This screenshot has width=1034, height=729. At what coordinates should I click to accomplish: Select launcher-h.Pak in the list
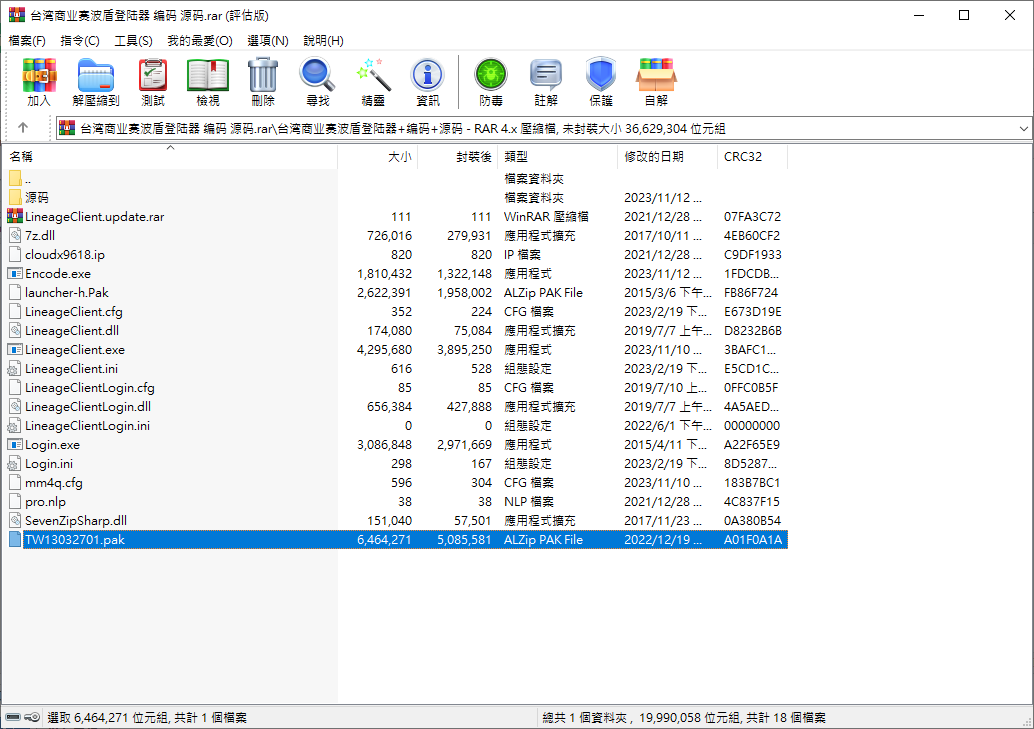click(67, 292)
